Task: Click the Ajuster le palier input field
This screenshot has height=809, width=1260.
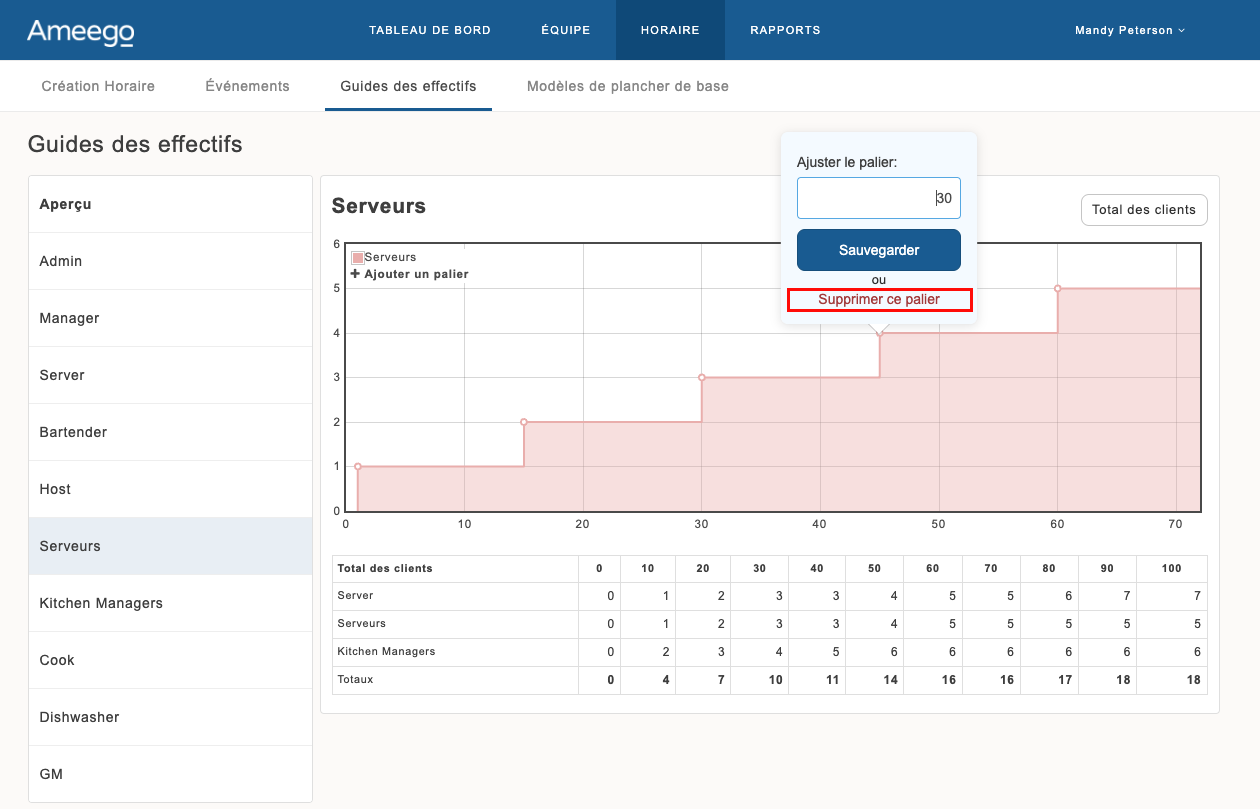Action: pos(878,198)
